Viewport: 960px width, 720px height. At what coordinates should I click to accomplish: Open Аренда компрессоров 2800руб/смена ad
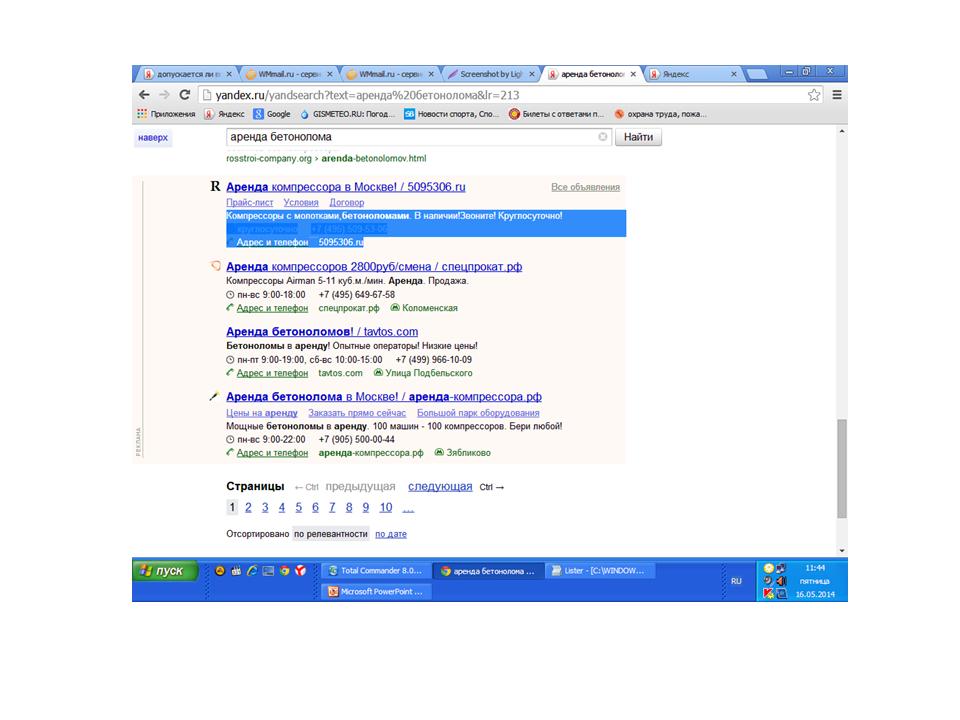point(374,267)
